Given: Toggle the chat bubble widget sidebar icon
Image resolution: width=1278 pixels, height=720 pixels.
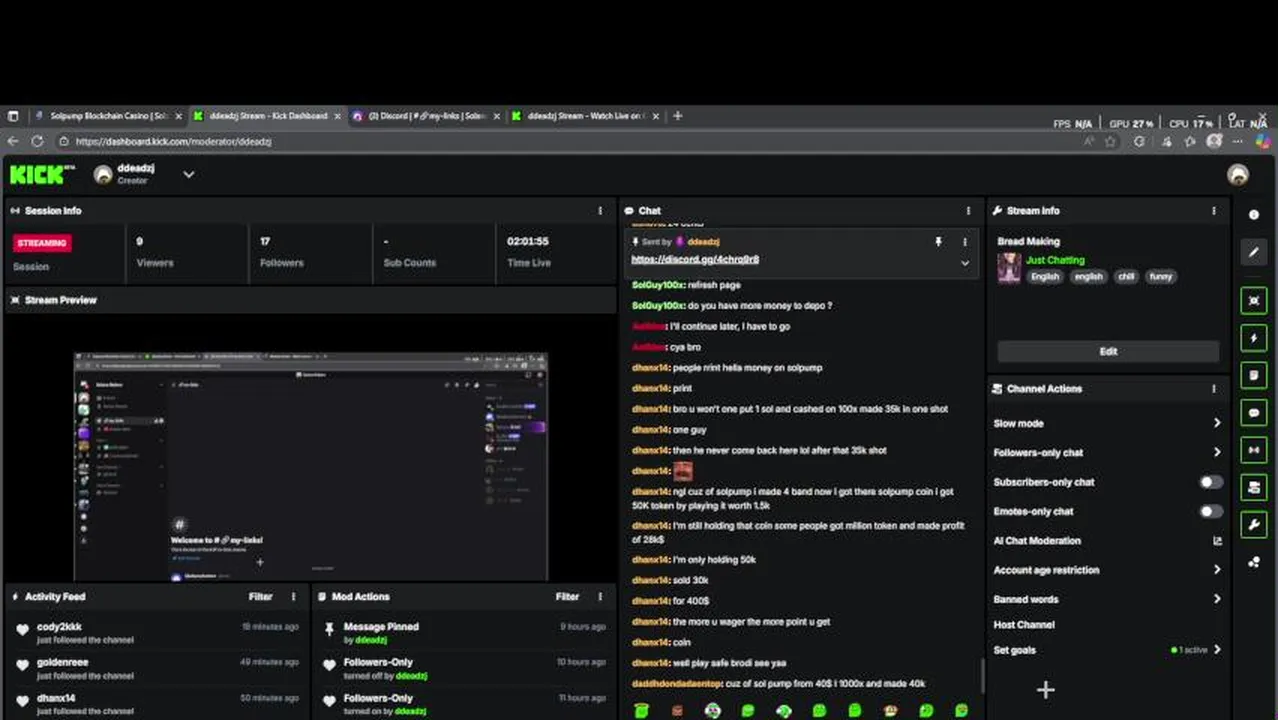Looking at the screenshot, I should [x=1254, y=412].
